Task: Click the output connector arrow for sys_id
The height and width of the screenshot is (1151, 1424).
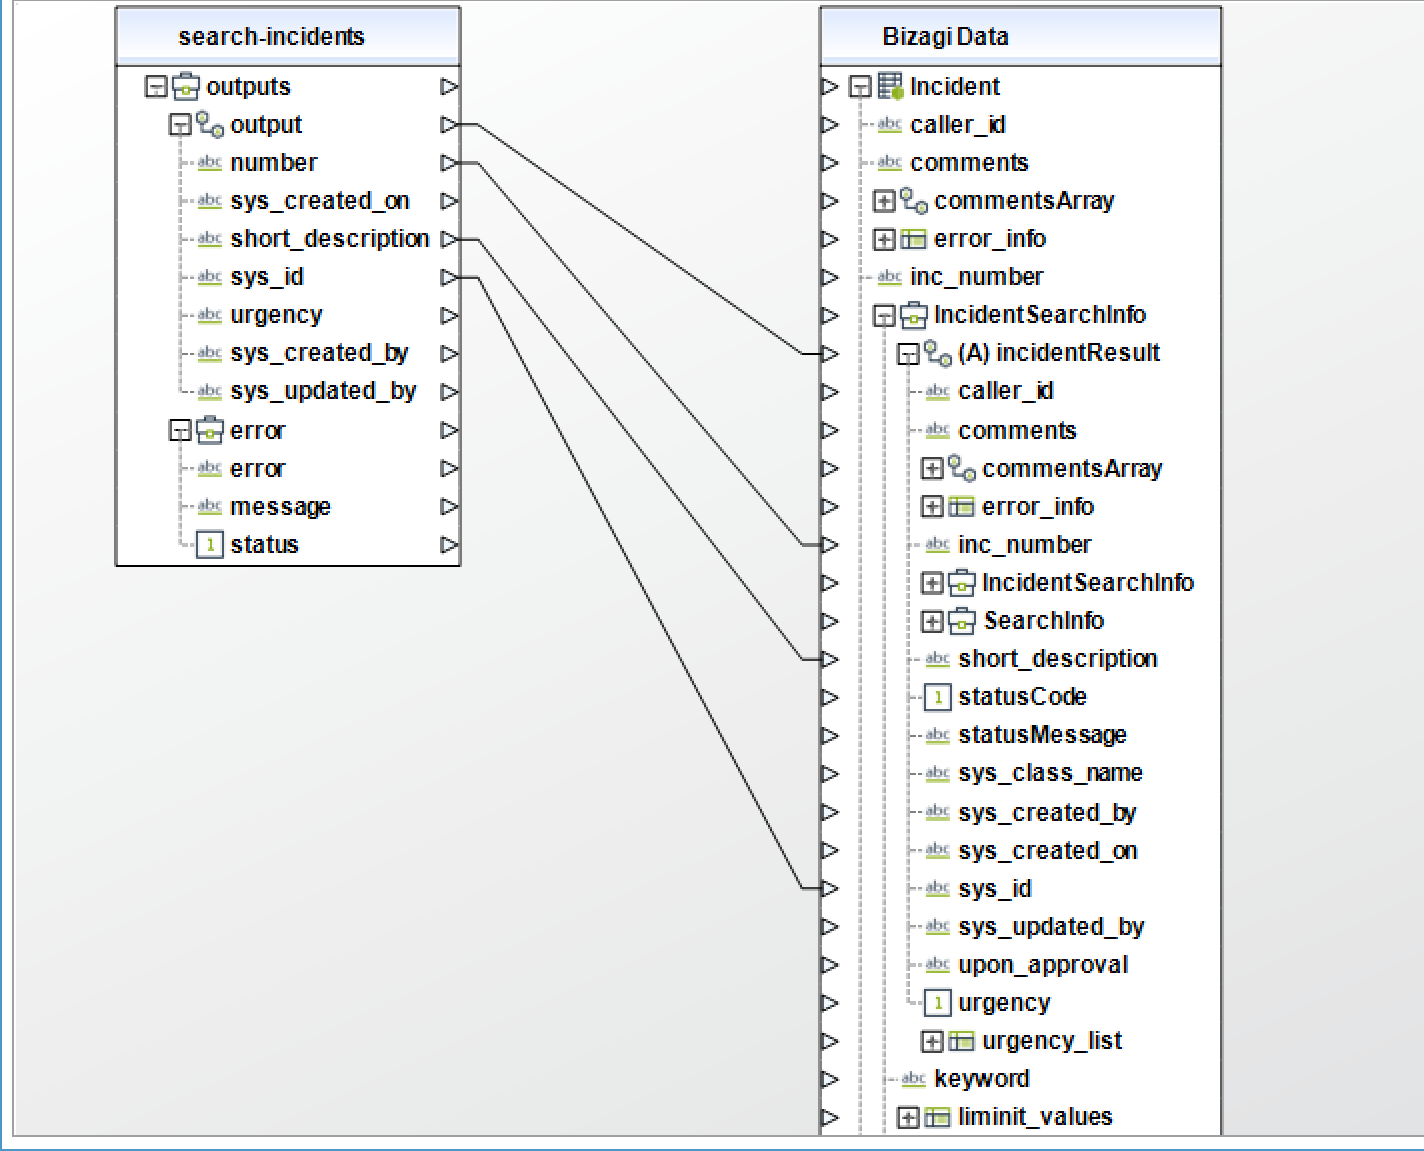Action: (x=450, y=277)
